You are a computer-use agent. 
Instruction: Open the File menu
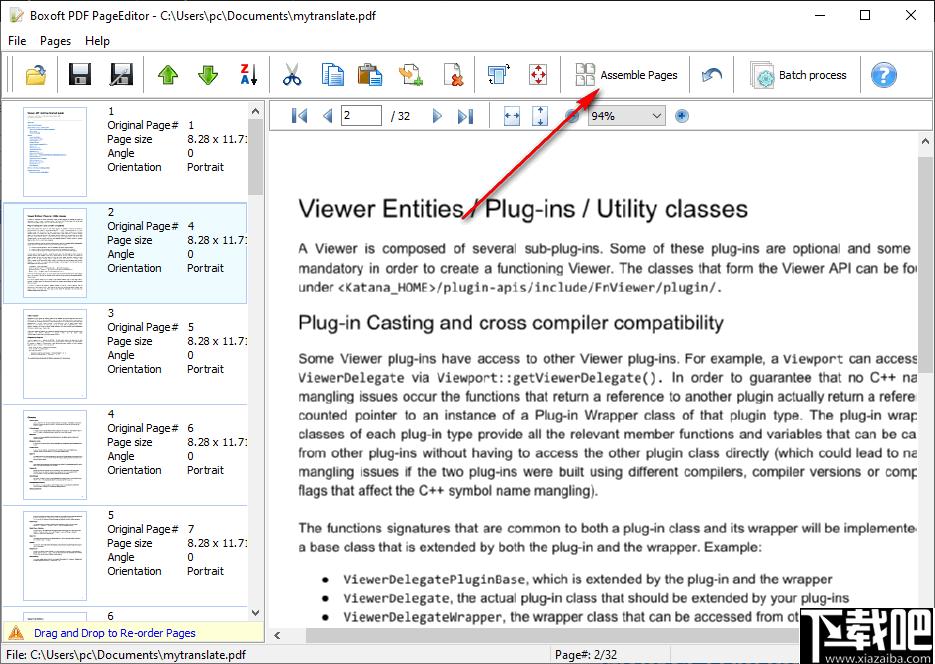(x=17, y=41)
